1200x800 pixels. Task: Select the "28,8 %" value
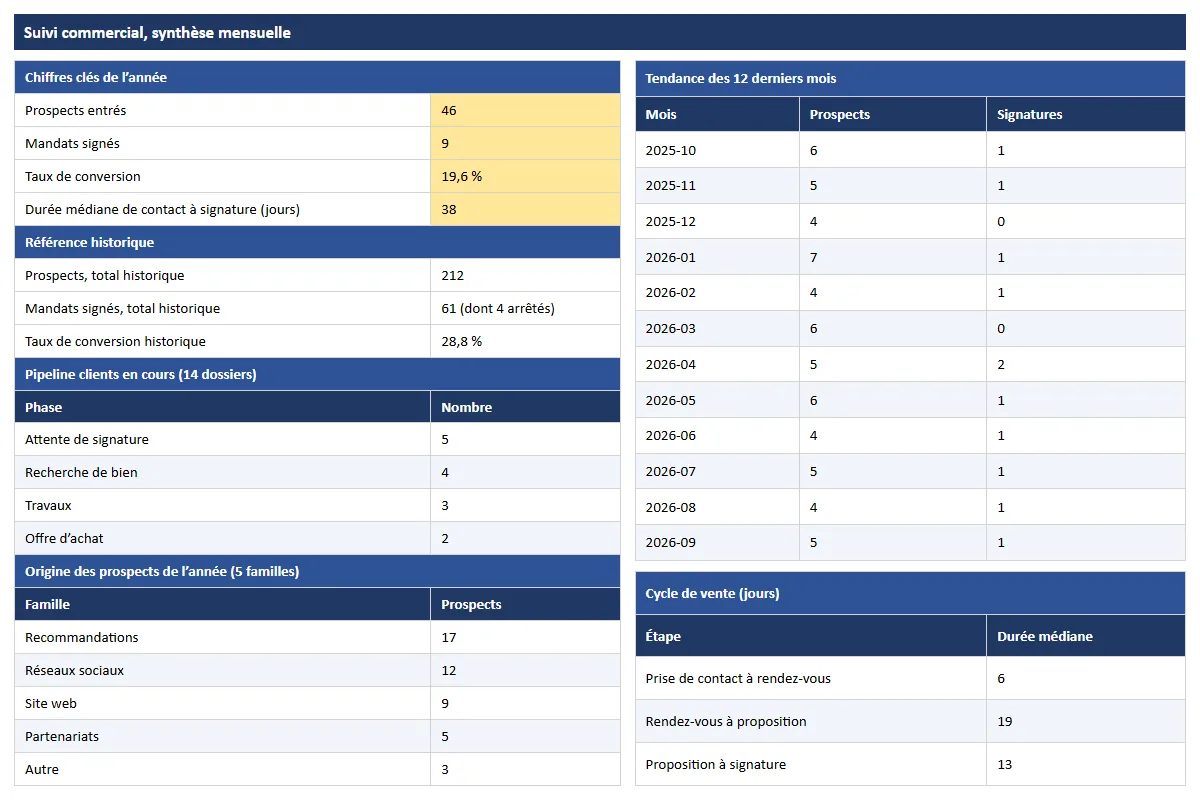click(x=525, y=341)
